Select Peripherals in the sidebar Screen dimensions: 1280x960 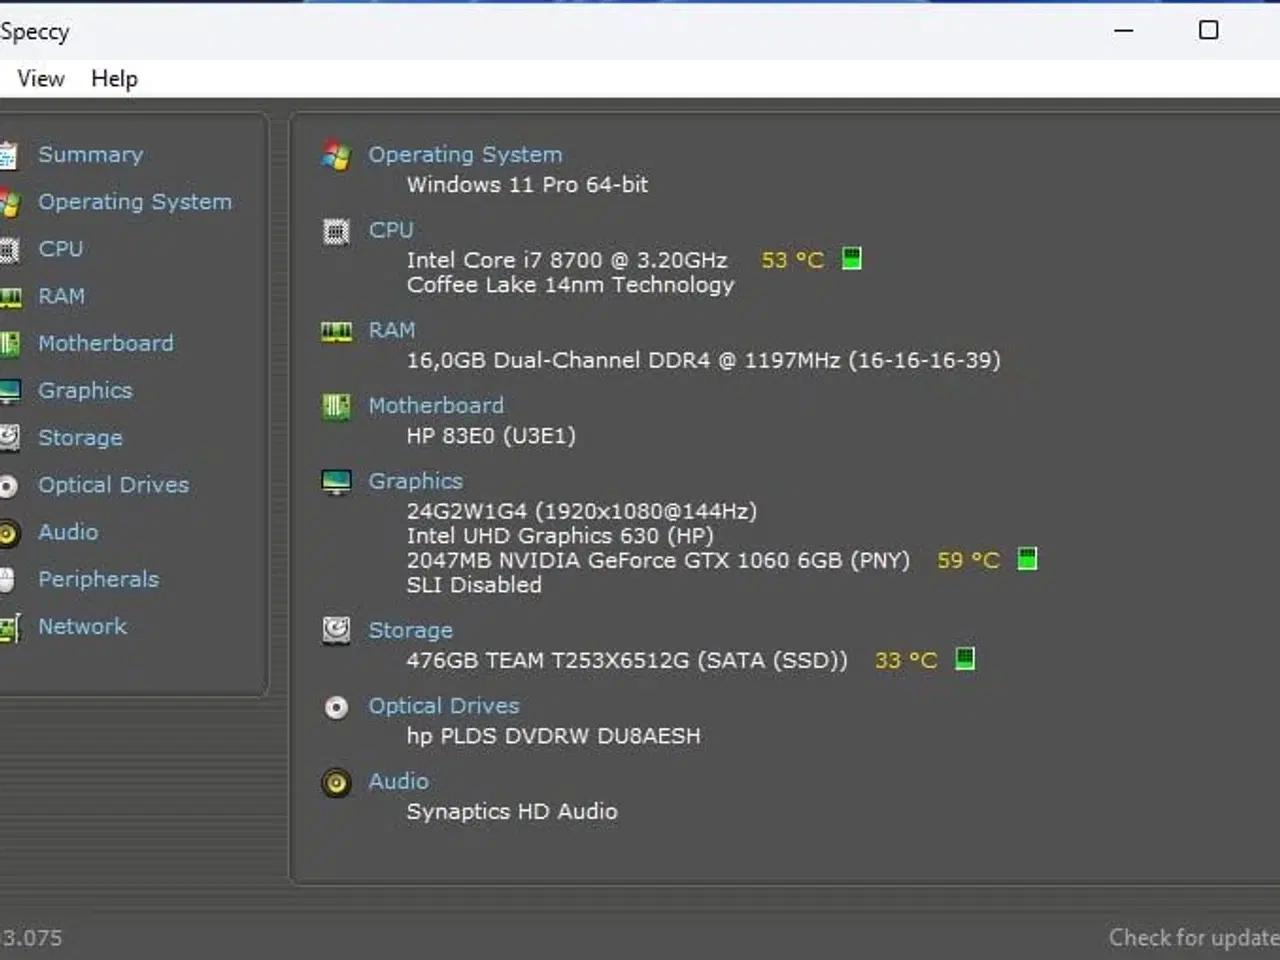point(99,579)
